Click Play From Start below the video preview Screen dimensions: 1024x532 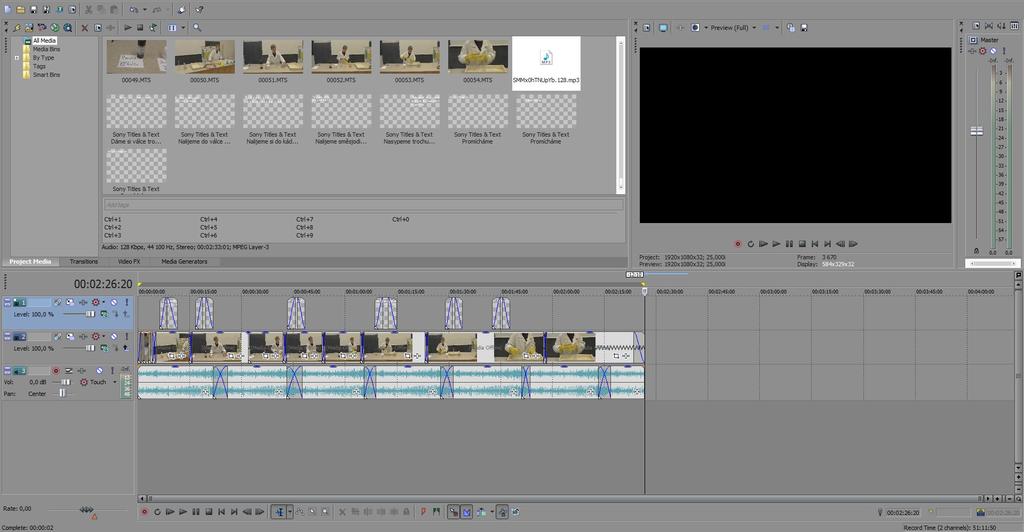tap(763, 244)
